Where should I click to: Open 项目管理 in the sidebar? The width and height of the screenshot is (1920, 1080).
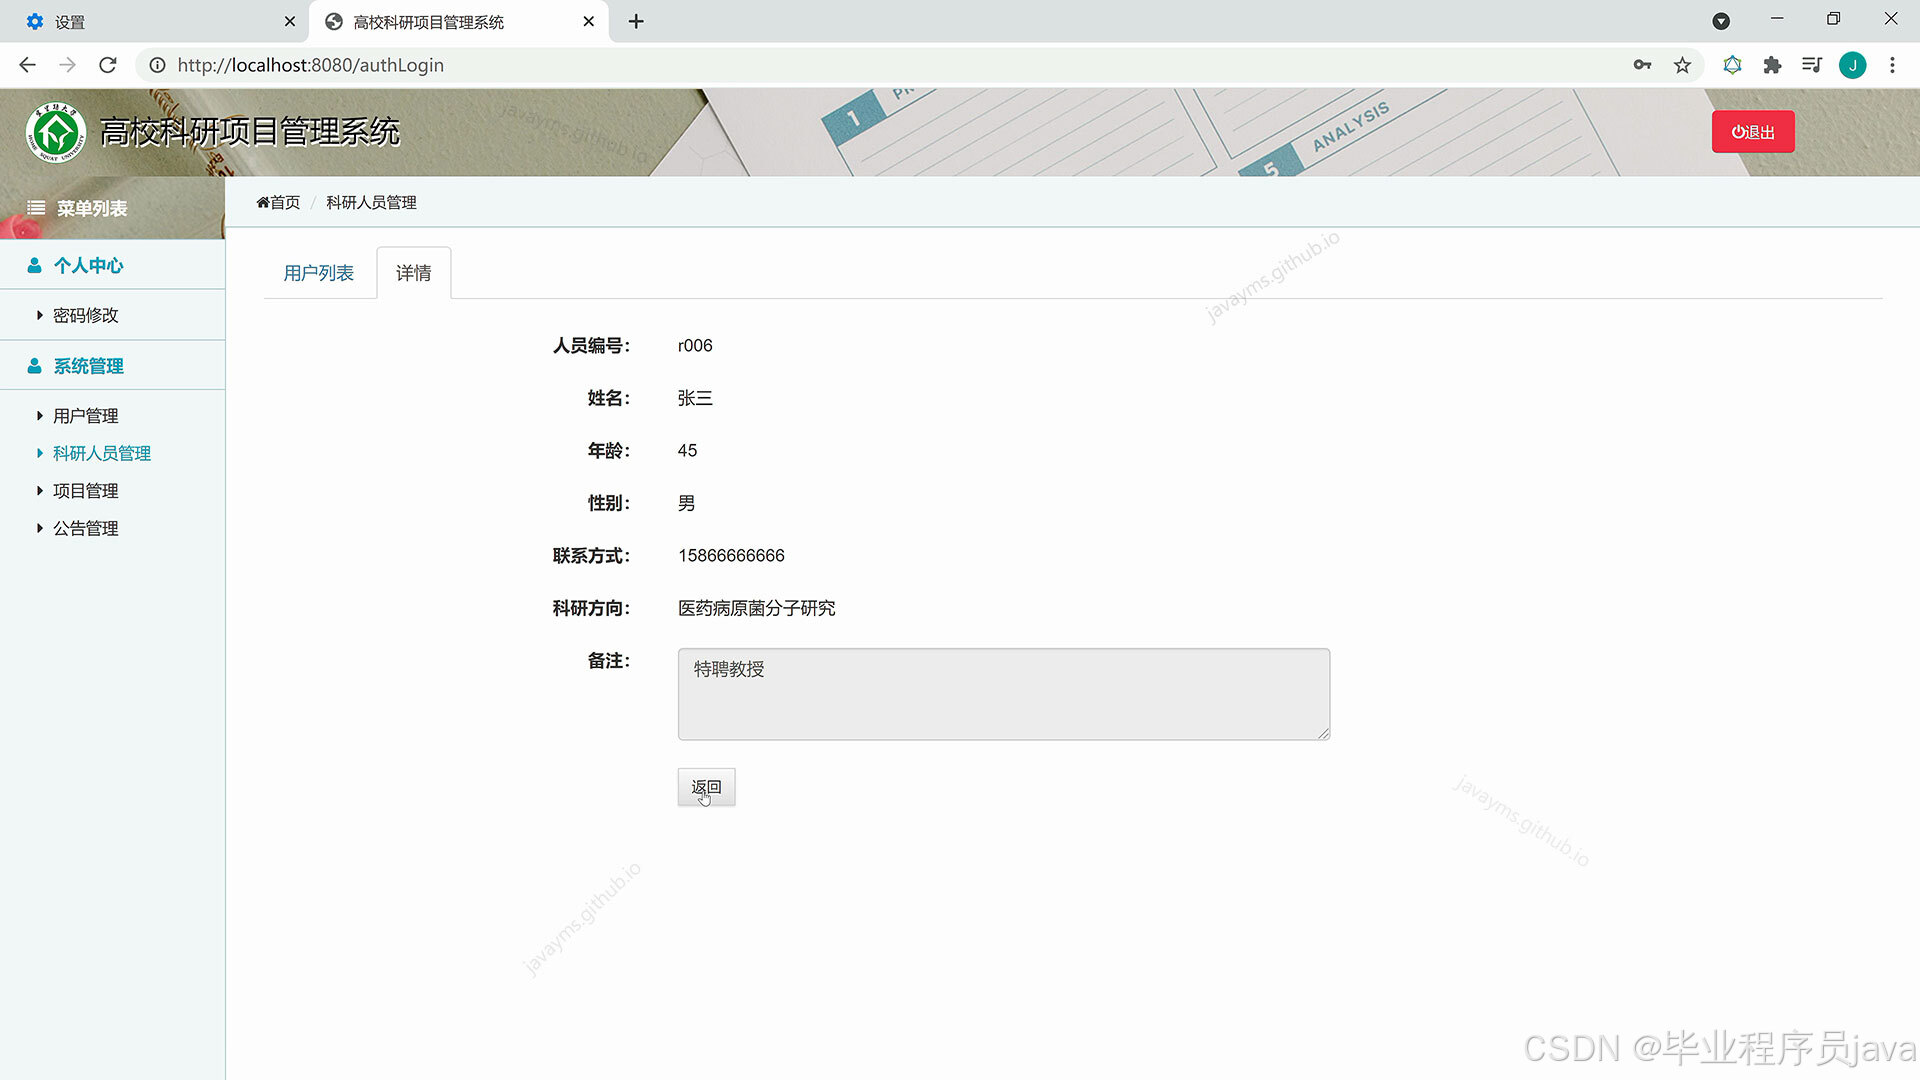coord(86,491)
